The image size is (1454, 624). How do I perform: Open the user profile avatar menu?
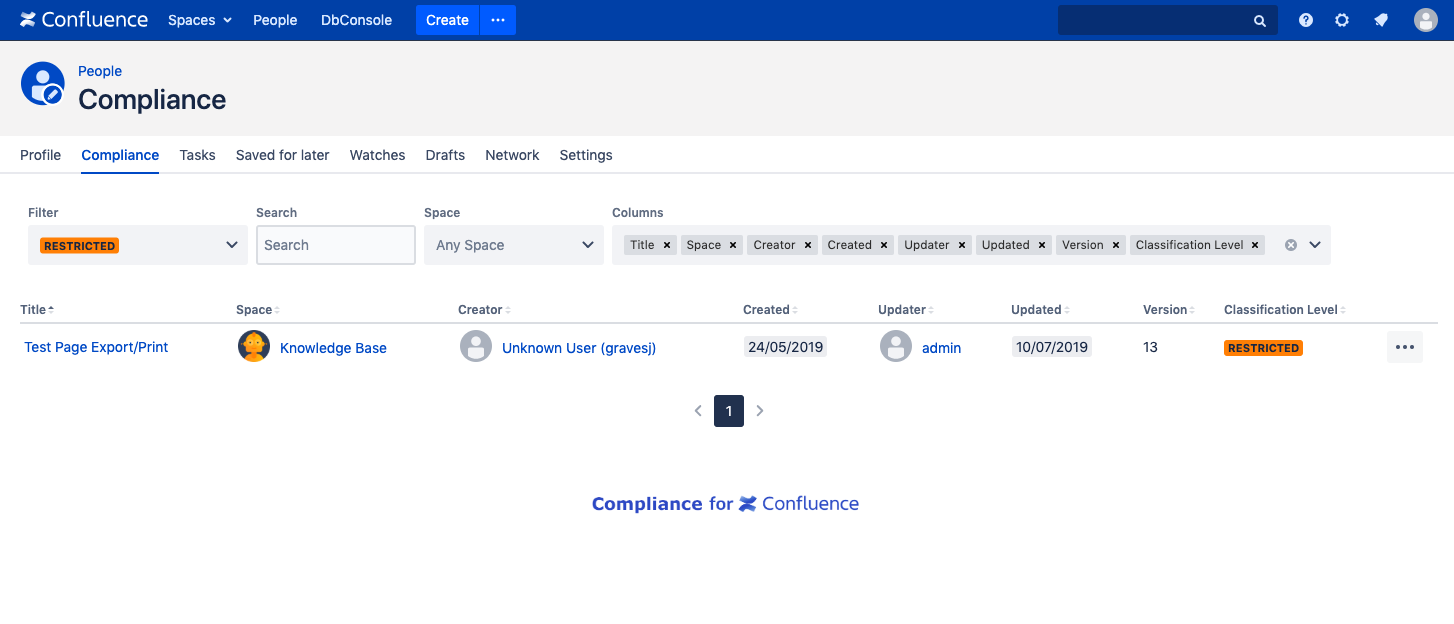tap(1425, 20)
